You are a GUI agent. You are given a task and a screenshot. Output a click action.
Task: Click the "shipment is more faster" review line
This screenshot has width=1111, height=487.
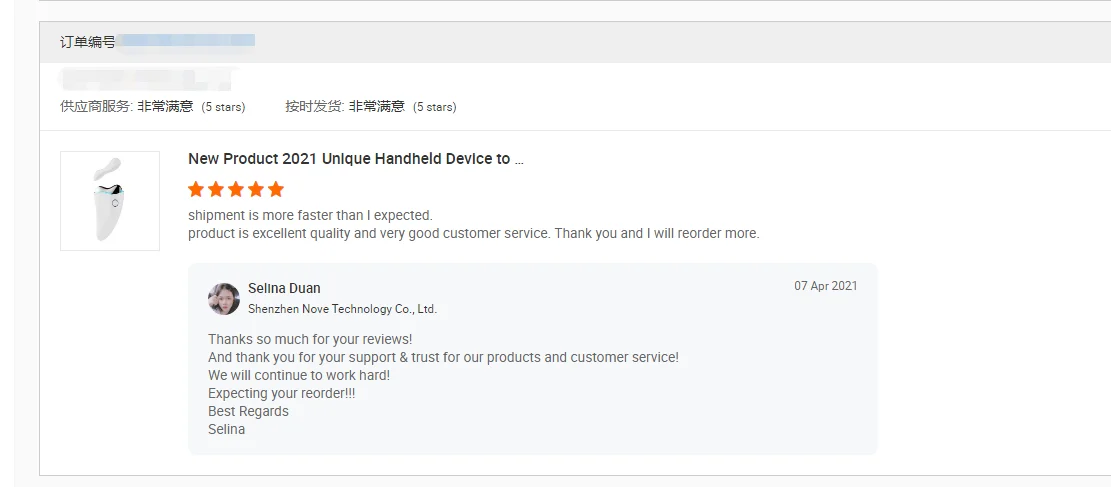[310, 215]
